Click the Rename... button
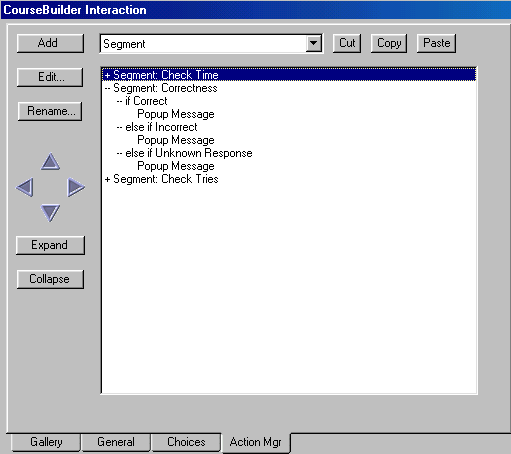Viewport: 511px width, 454px height. click(x=50, y=111)
